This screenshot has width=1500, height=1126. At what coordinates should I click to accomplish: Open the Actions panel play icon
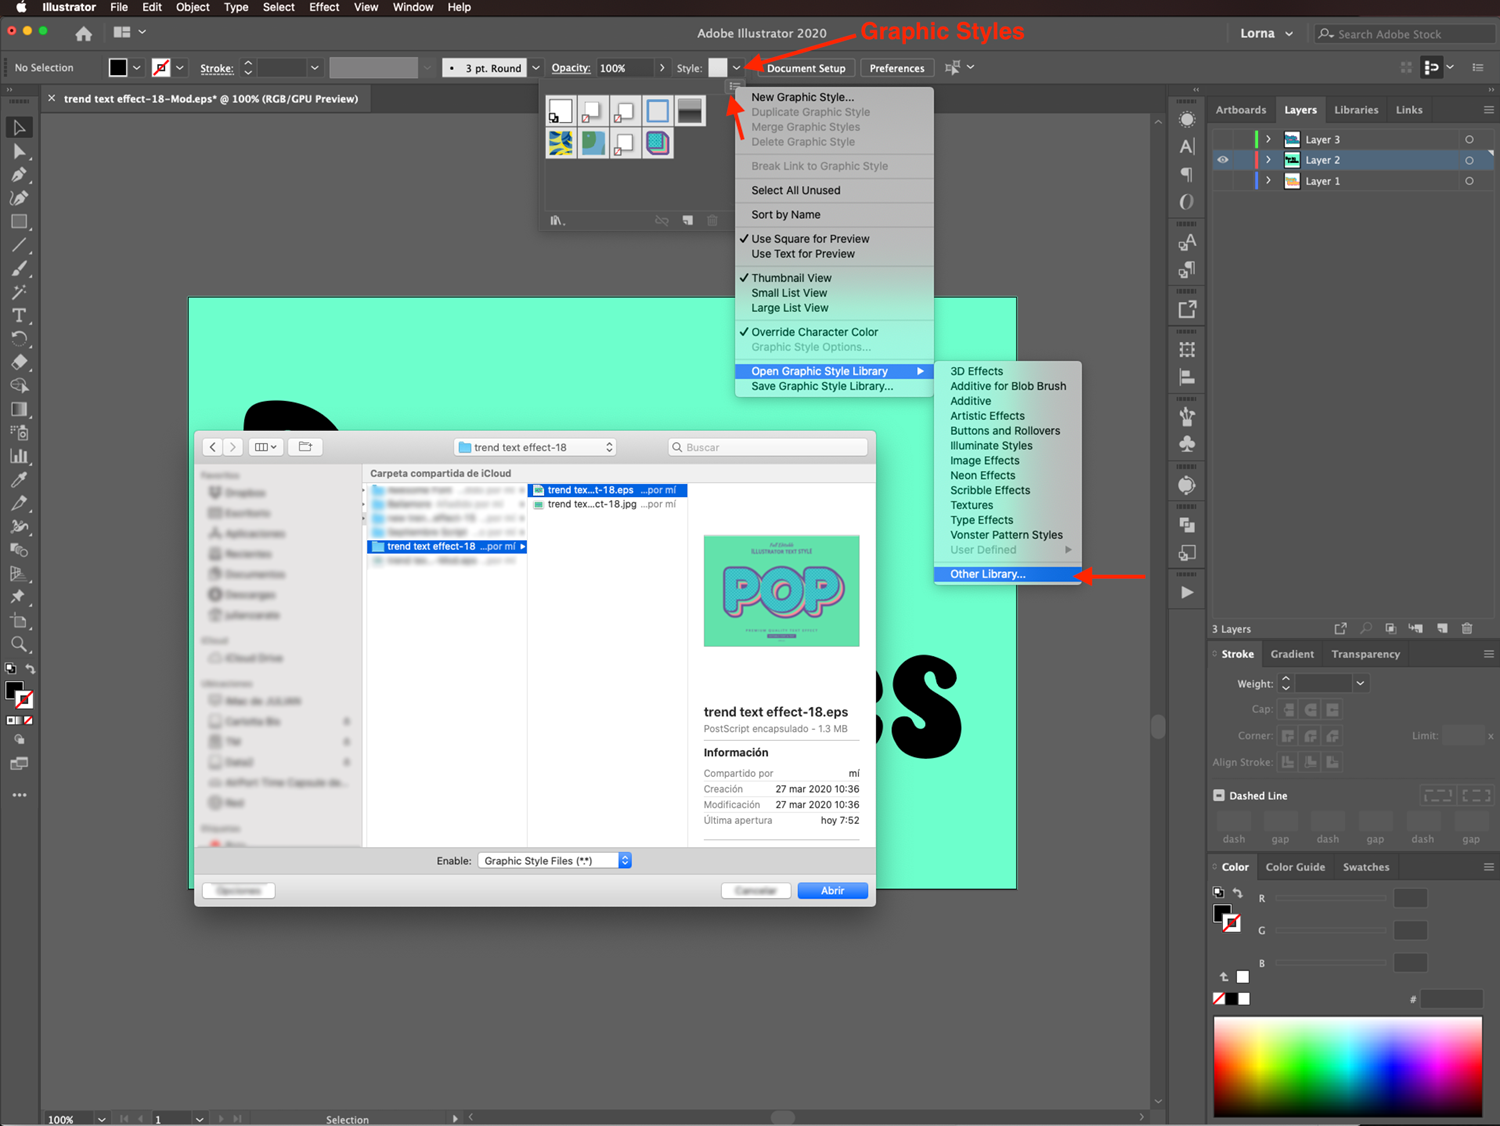pyautogui.click(x=1187, y=592)
